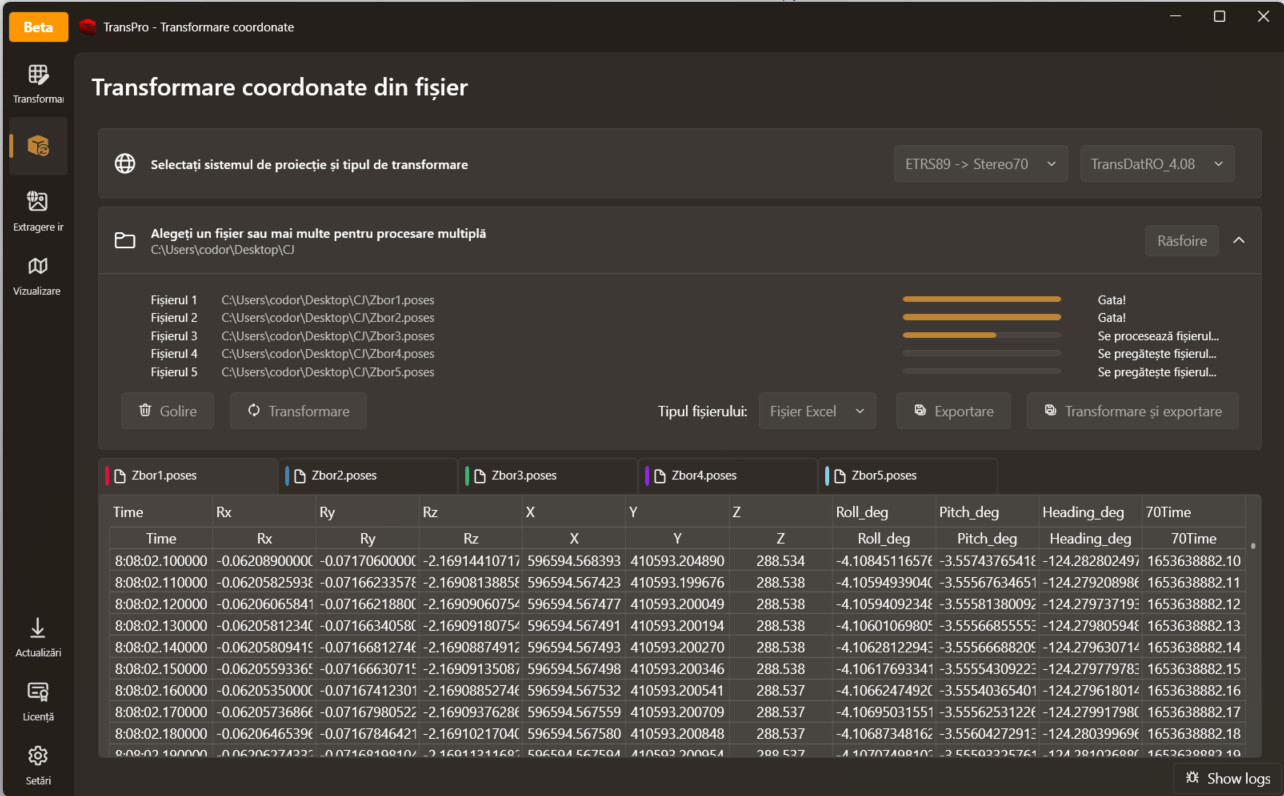The height and width of the screenshot is (796, 1284).
Task: Click the Fișierul 5 progress bar
Action: pyautogui.click(x=982, y=371)
